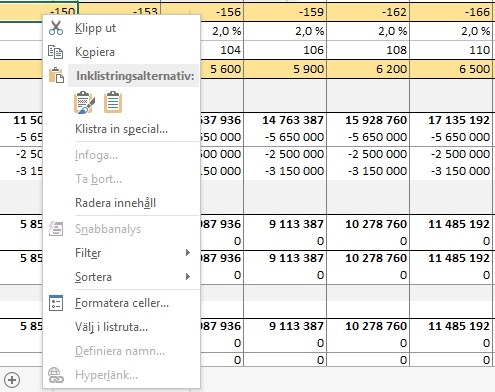This screenshot has height=392, width=495.
Task: Select cell containing 17 135 192
Action: pyautogui.click(x=452, y=120)
